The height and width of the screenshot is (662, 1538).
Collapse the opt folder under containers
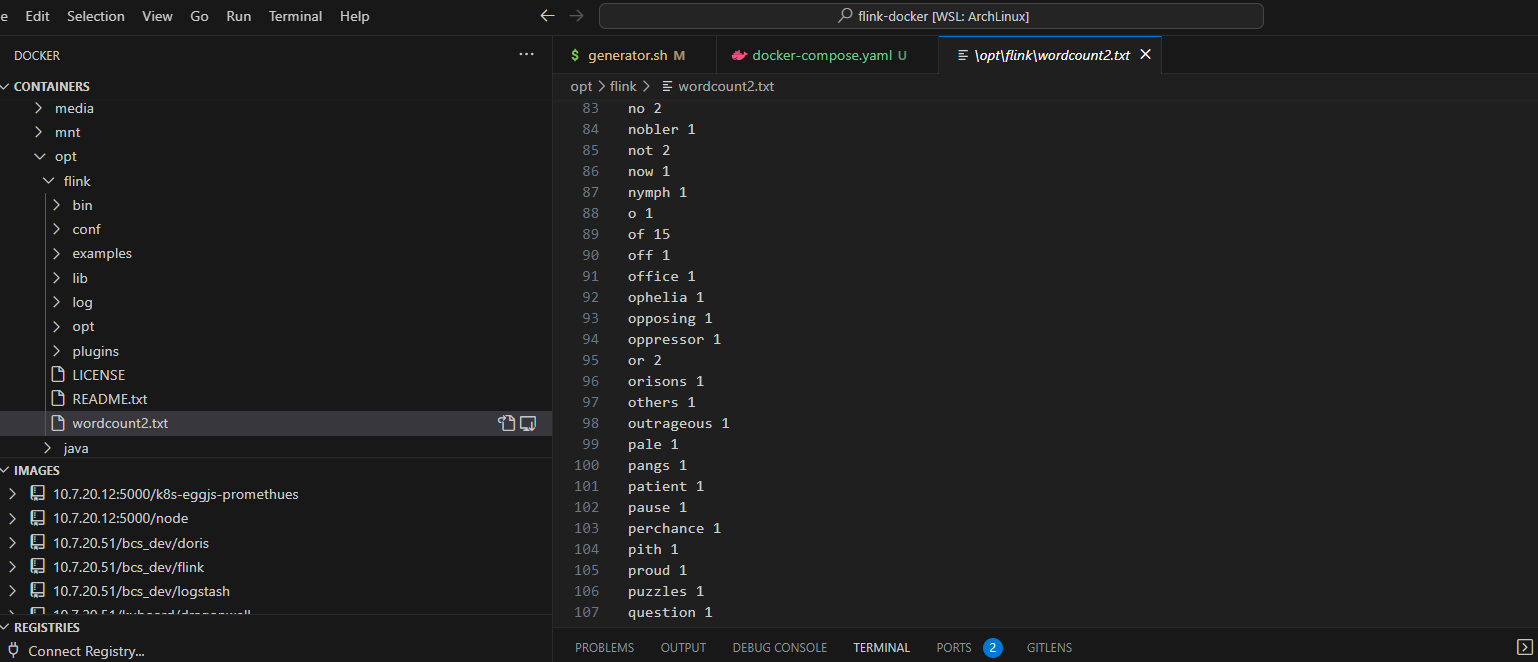coord(39,156)
